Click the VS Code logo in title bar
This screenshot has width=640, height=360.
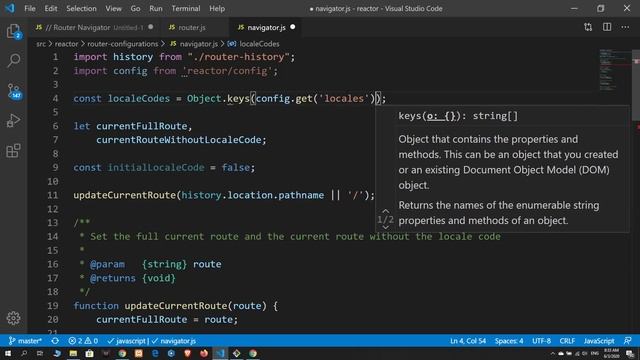pos(10,8)
